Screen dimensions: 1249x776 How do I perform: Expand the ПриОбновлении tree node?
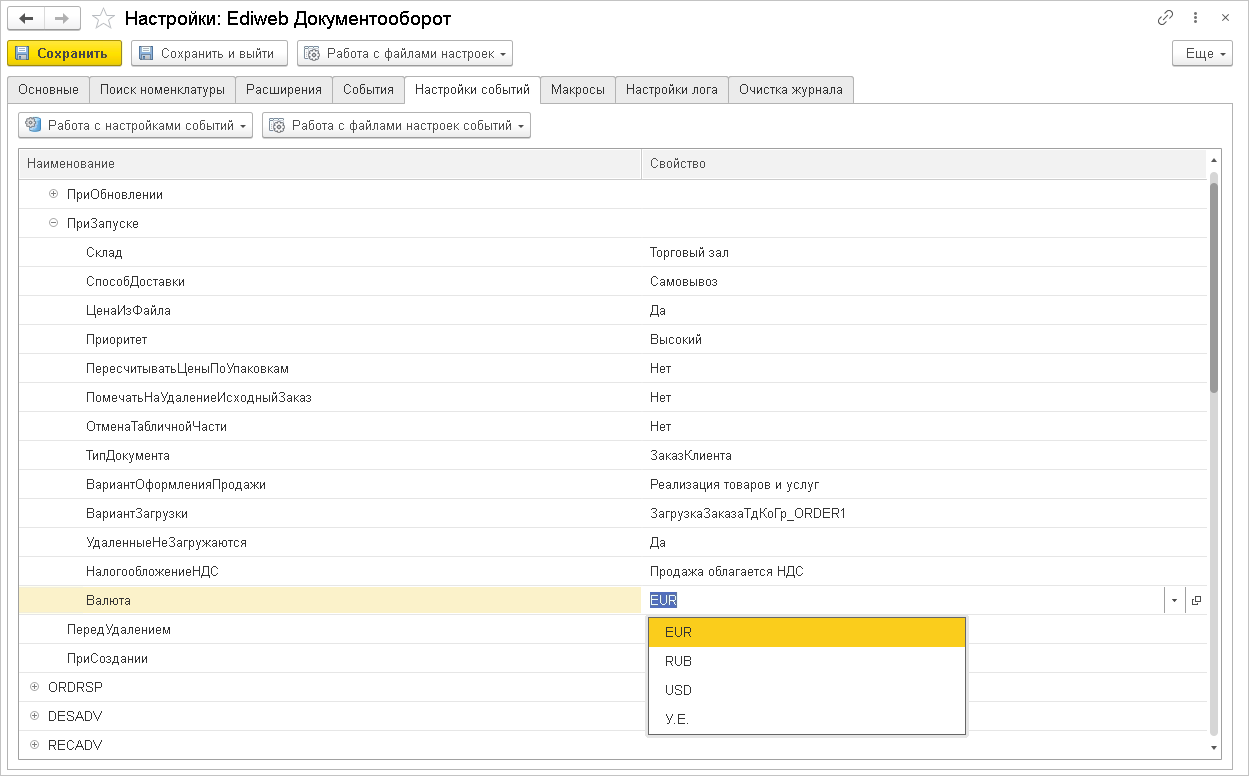pos(54,194)
